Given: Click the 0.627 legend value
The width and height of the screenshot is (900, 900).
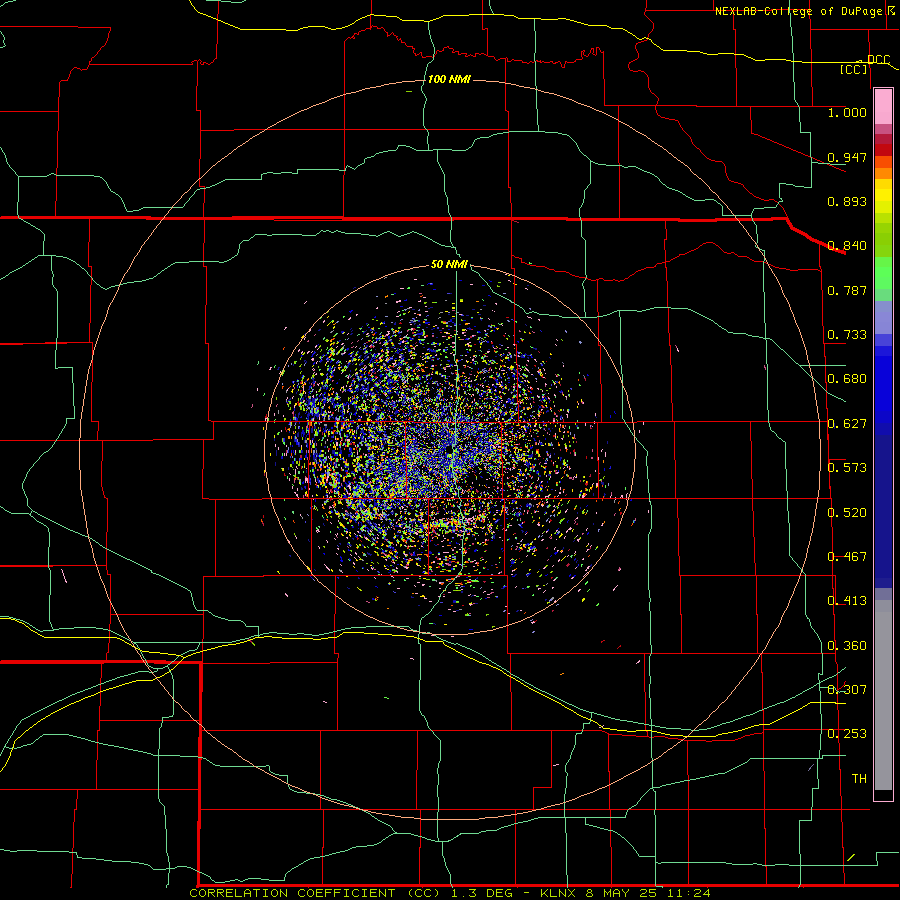Looking at the screenshot, I should (847, 423).
